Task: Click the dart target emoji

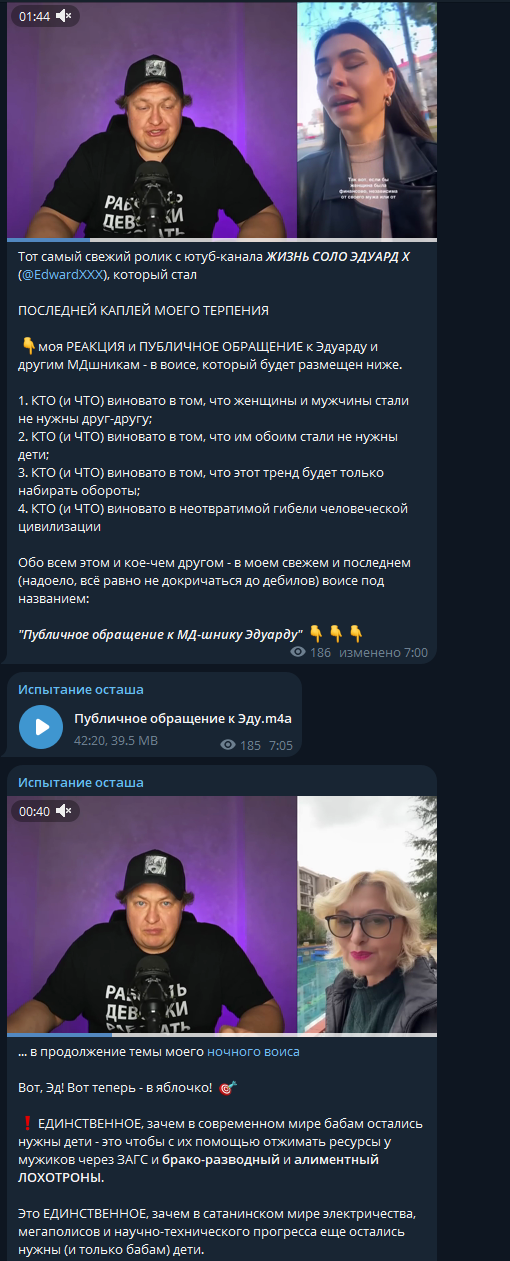Action: [227, 1086]
